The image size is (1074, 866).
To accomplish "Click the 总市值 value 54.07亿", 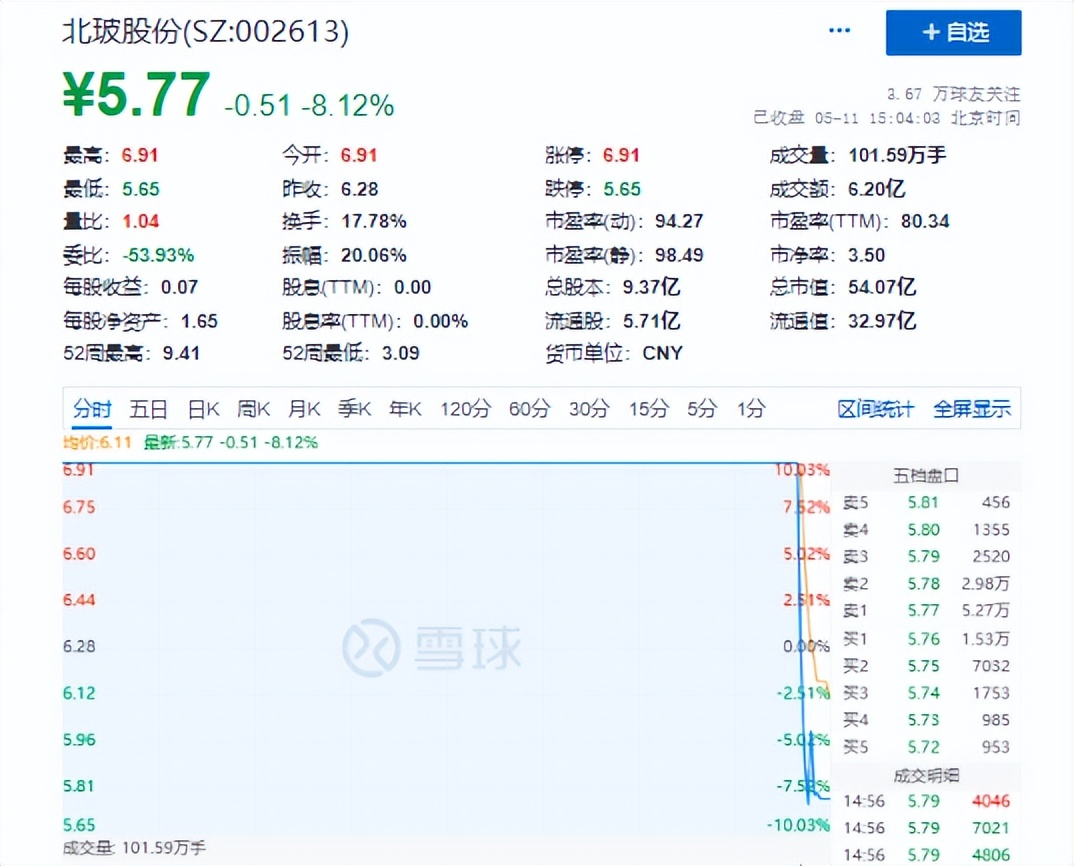I will tap(882, 287).
